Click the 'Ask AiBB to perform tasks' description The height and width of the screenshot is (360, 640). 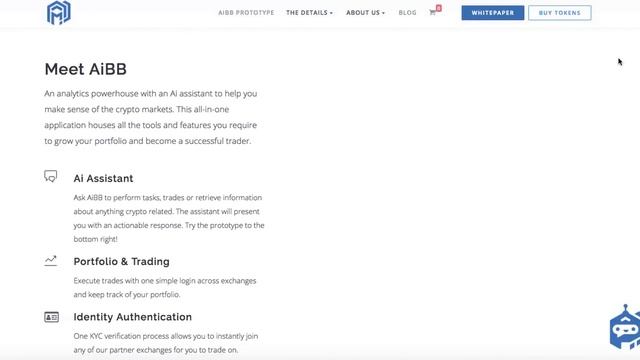169,218
